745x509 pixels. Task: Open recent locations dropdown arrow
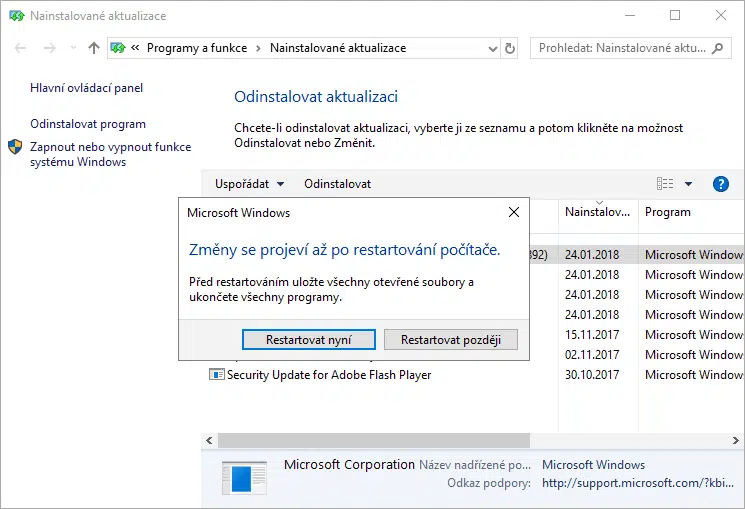tap(73, 48)
